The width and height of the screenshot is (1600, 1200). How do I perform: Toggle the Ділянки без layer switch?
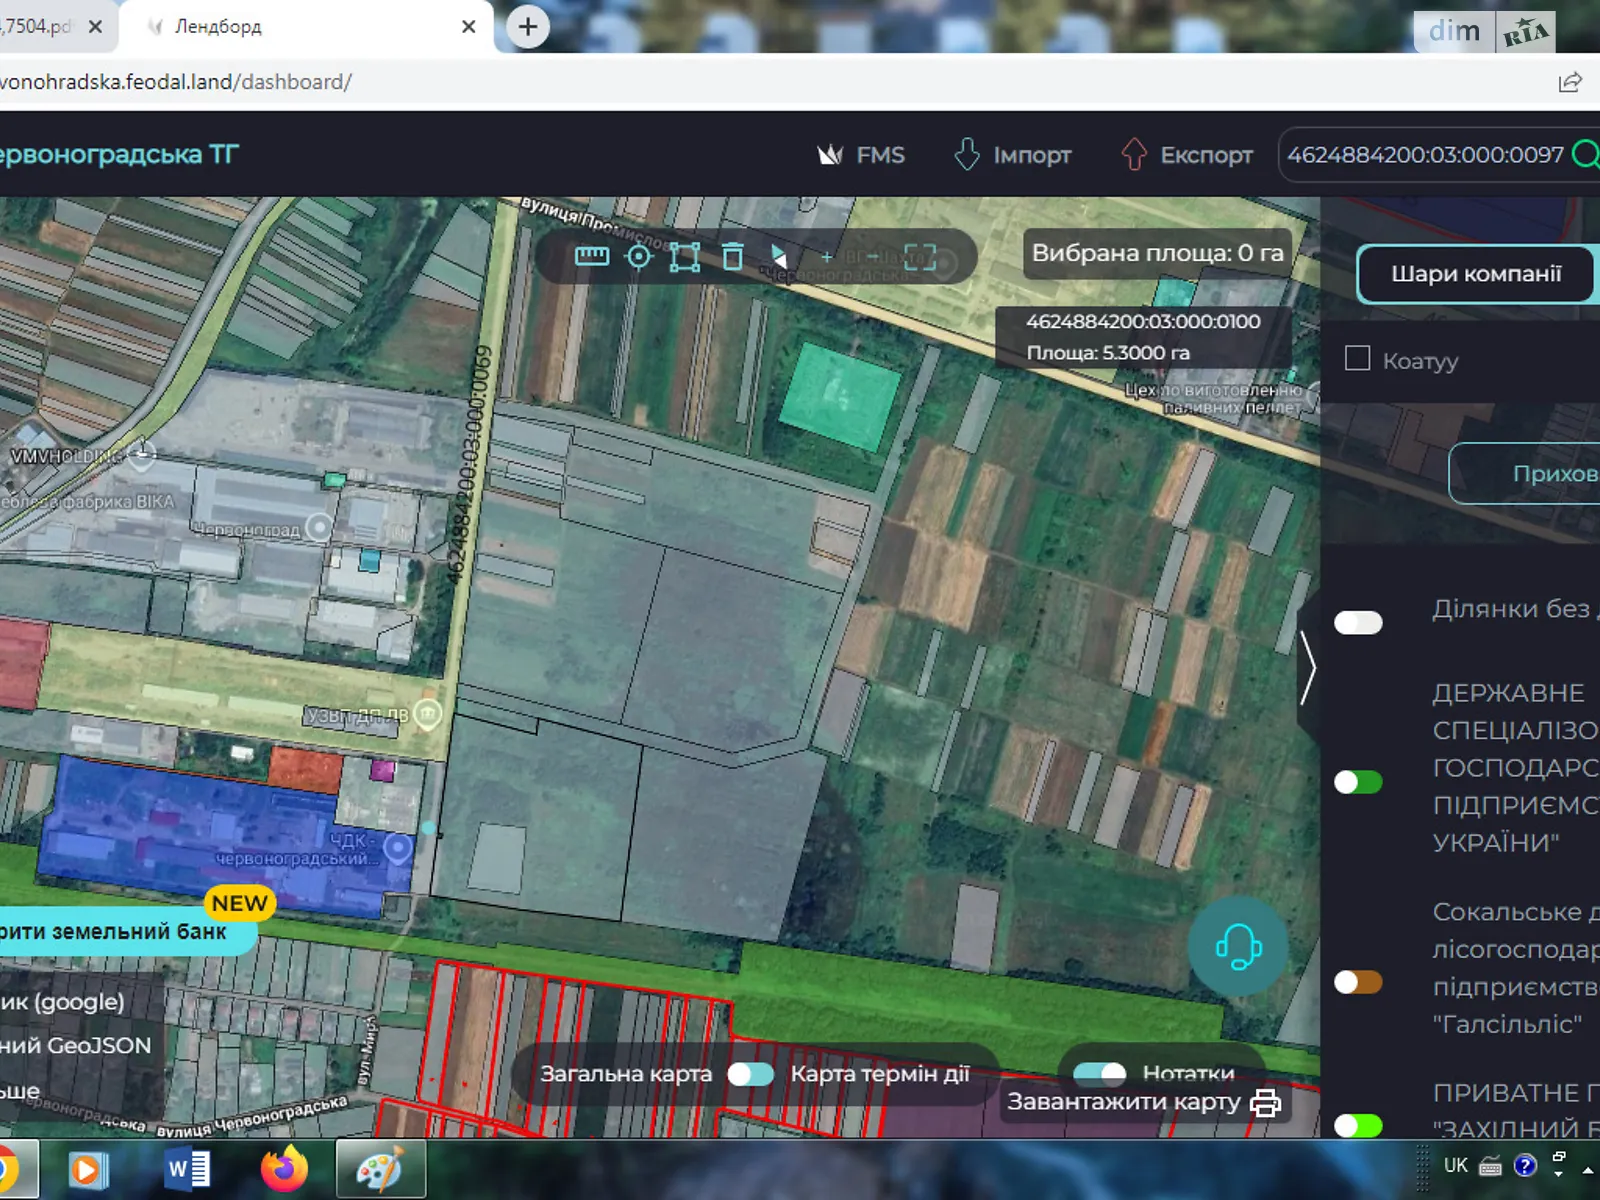1358,622
